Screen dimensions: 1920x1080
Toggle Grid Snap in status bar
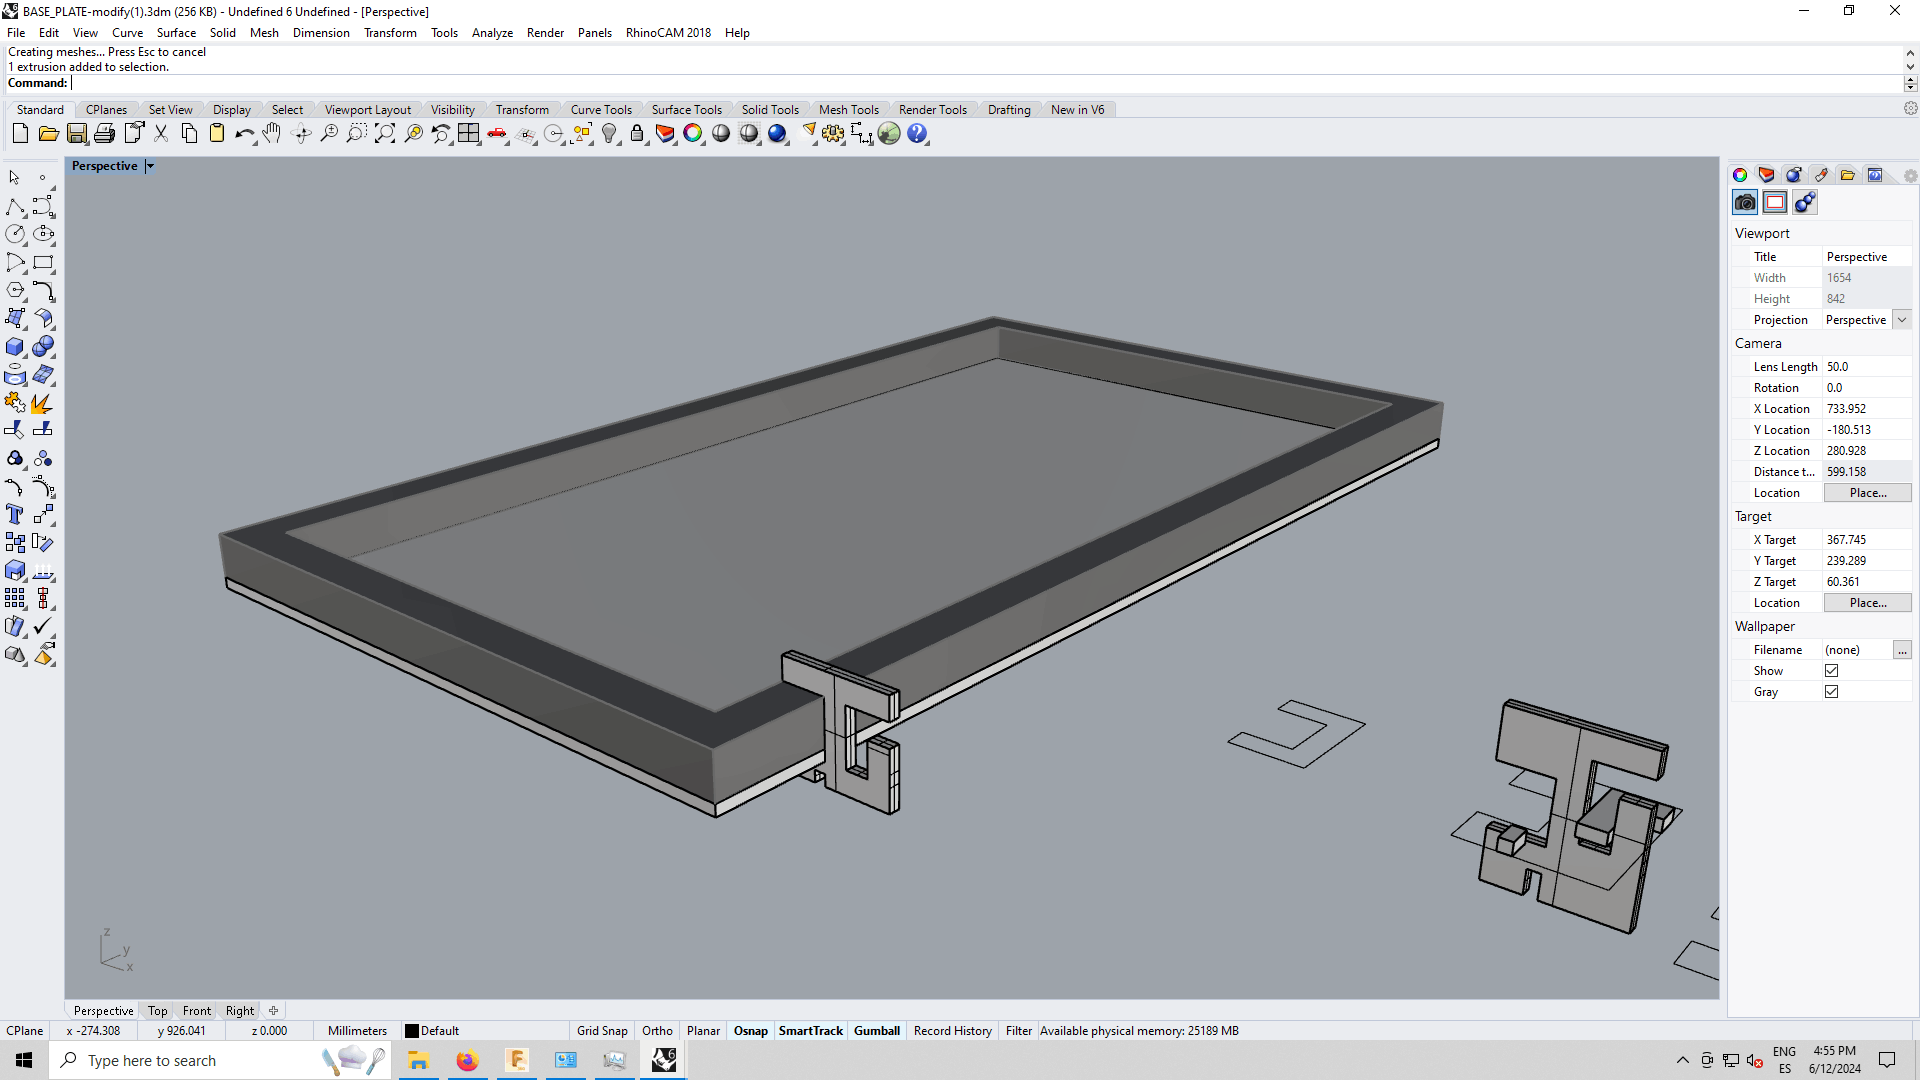[x=602, y=1031]
